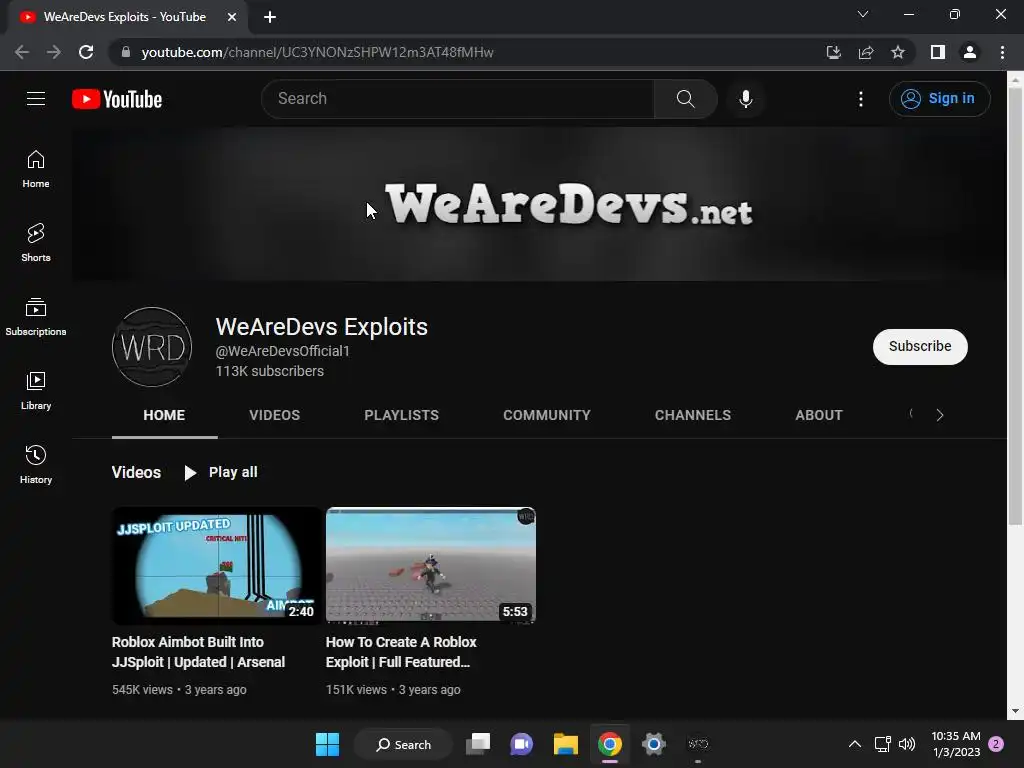Open Chrome profile icon
The width and height of the screenshot is (1024, 768).
tap(970, 52)
